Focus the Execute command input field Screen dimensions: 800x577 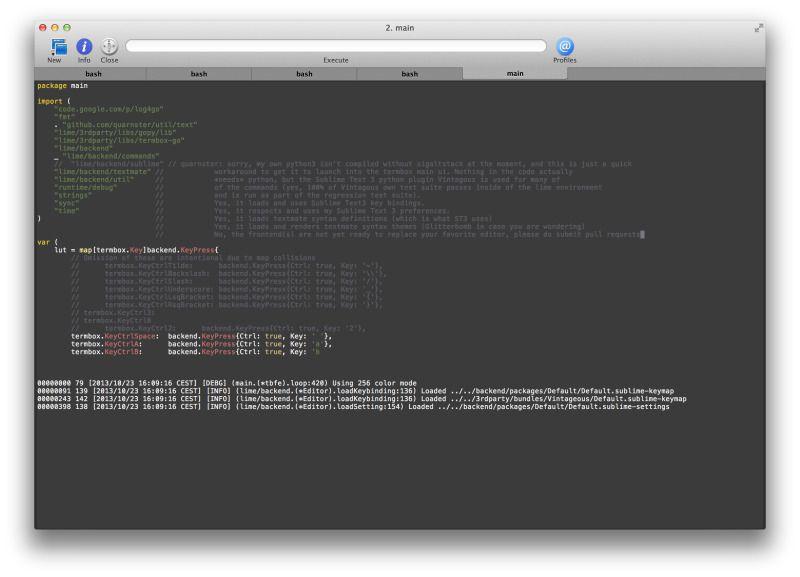336,46
